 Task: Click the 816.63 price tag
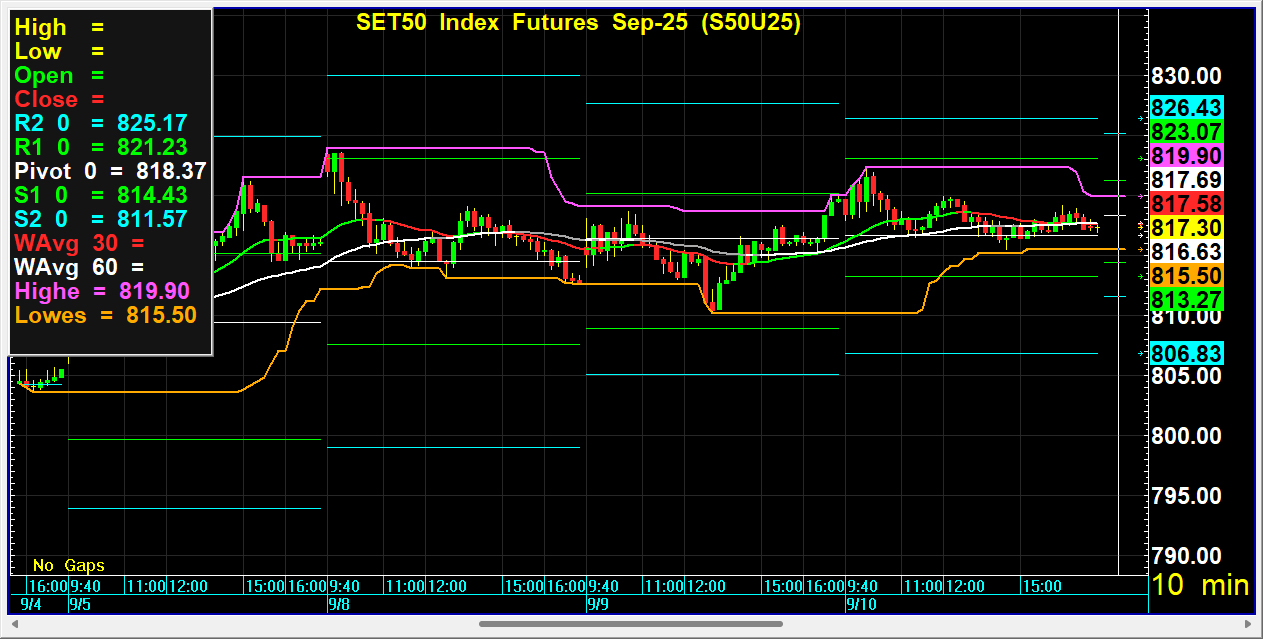click(x=1187, y=252)
